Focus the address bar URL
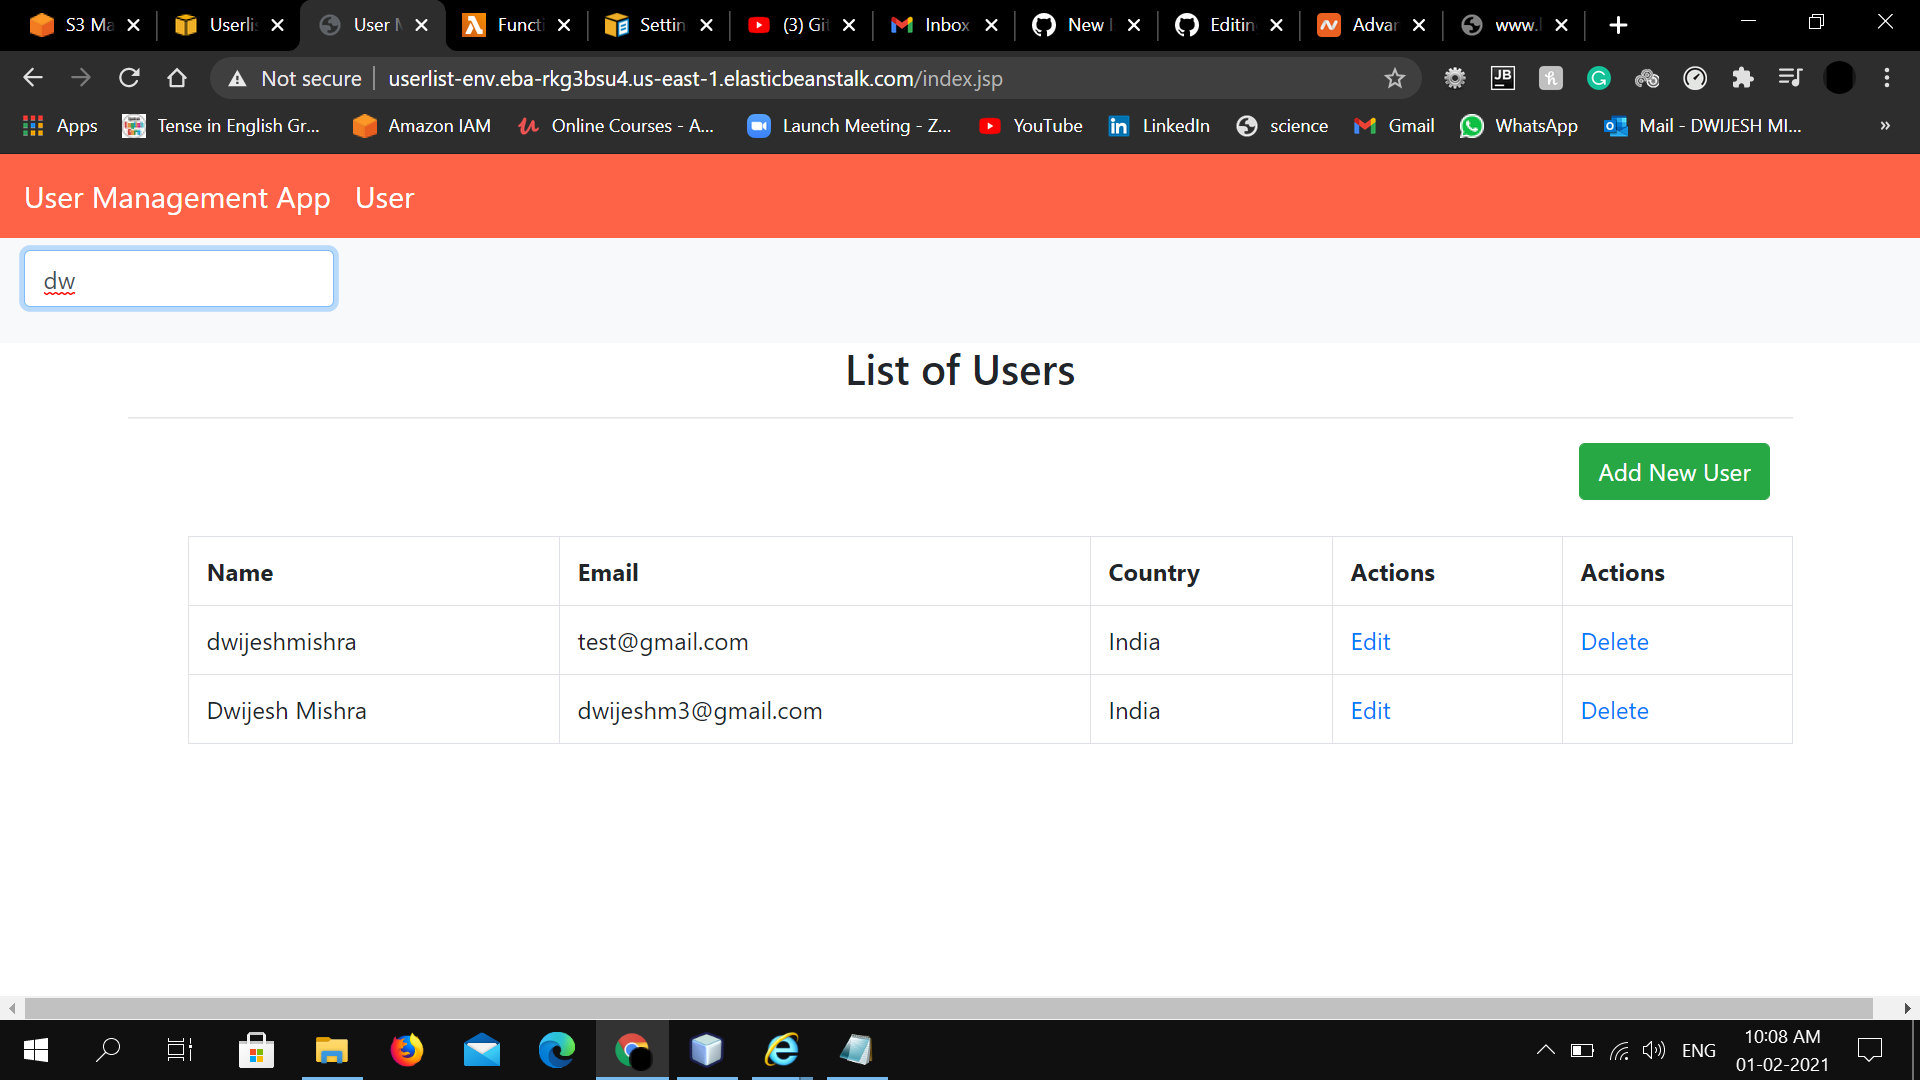This screenshot has height=1080, width=1920. (695, 78)
